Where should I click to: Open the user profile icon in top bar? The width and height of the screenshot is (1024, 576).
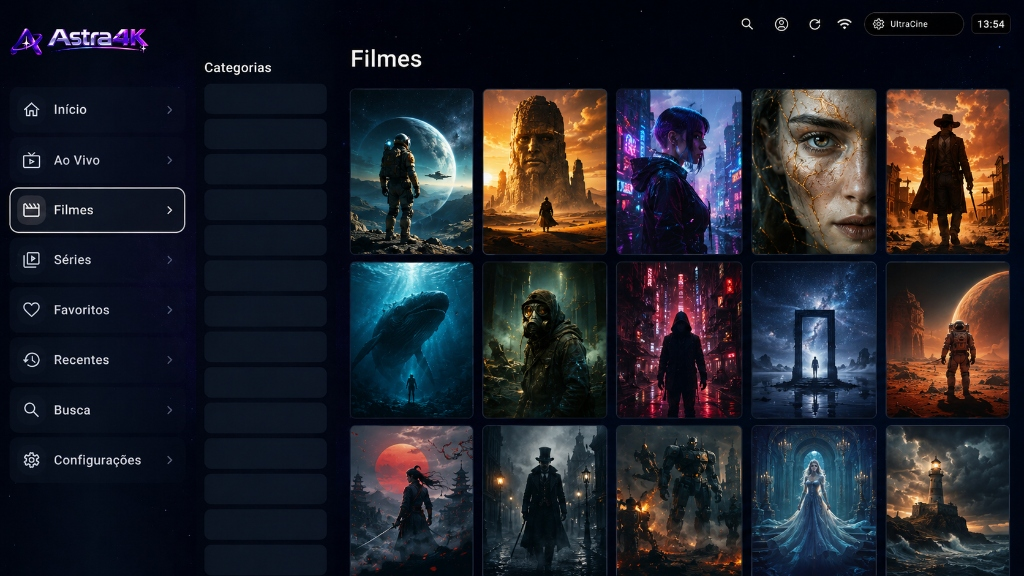pos(781,24)
